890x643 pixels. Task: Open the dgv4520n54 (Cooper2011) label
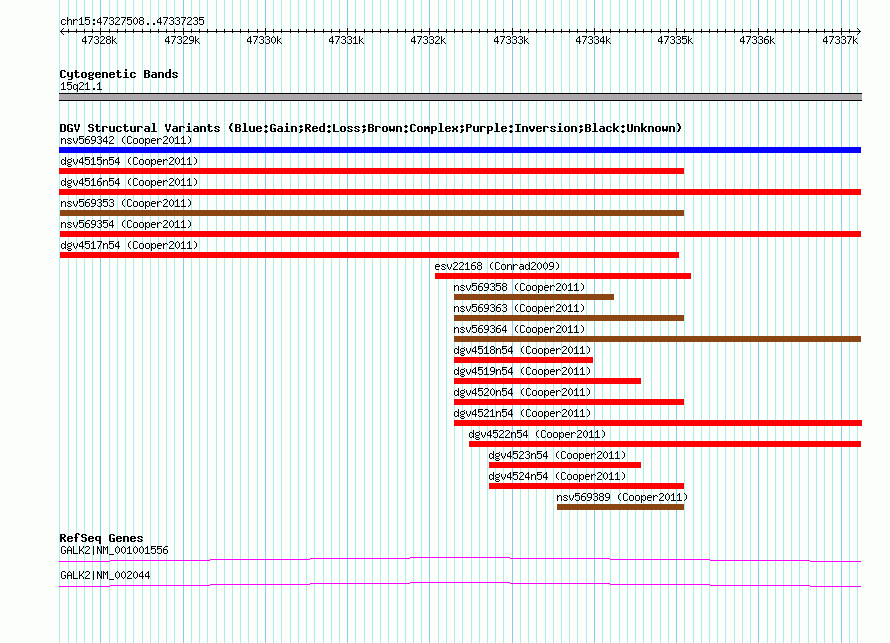click(522, 392)
